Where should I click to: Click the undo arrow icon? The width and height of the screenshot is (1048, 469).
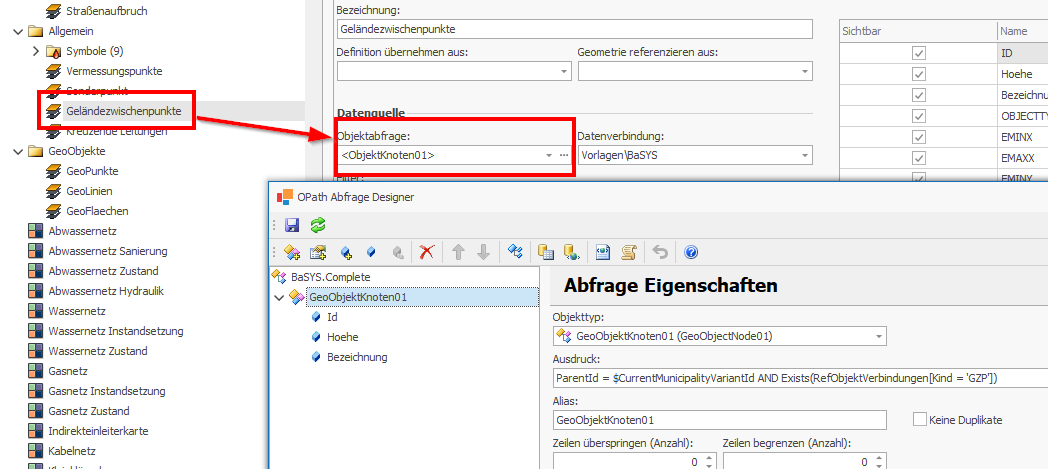click(x=659, y=252)
